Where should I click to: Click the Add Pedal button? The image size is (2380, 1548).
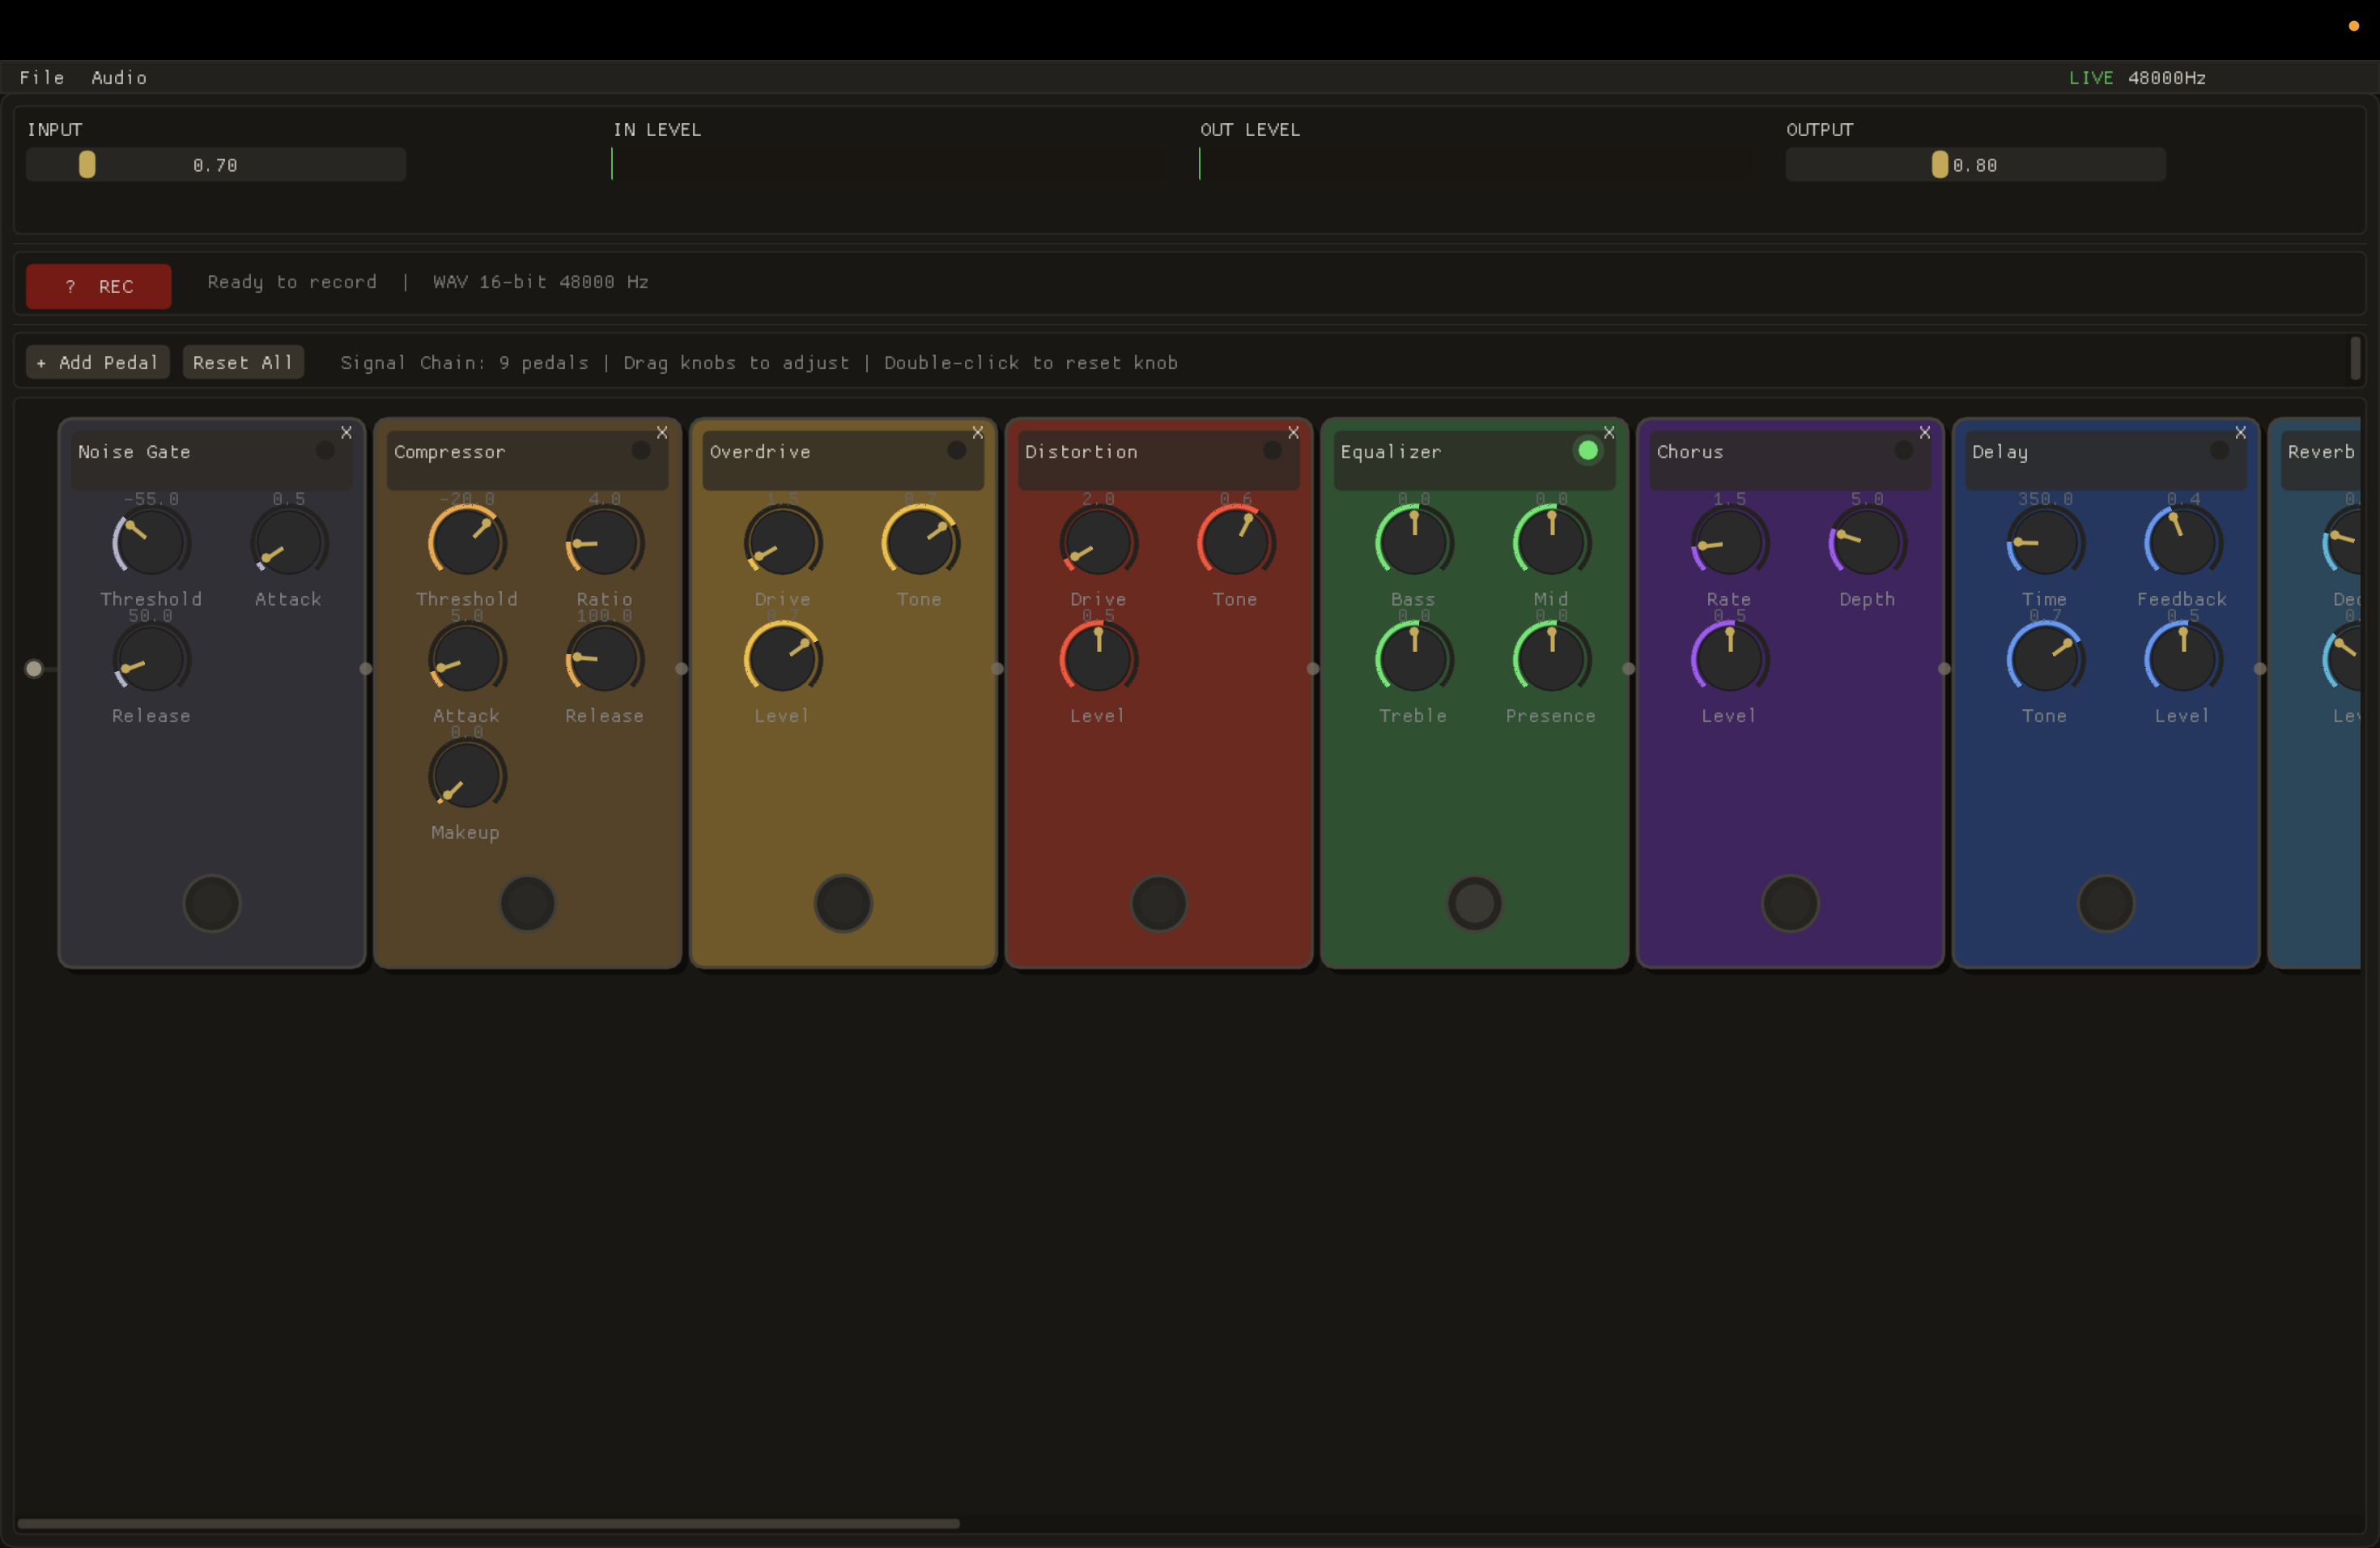pyautogui.click(x=98, y=362)
